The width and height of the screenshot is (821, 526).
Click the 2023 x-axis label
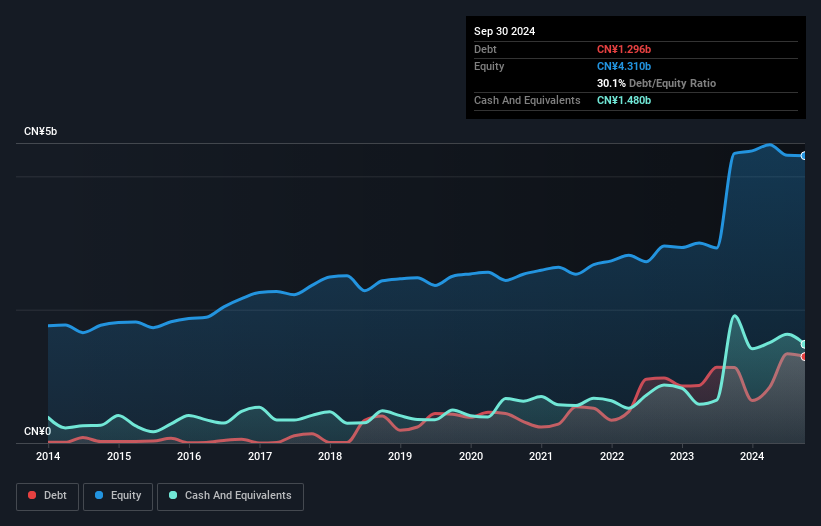[682, 456]
